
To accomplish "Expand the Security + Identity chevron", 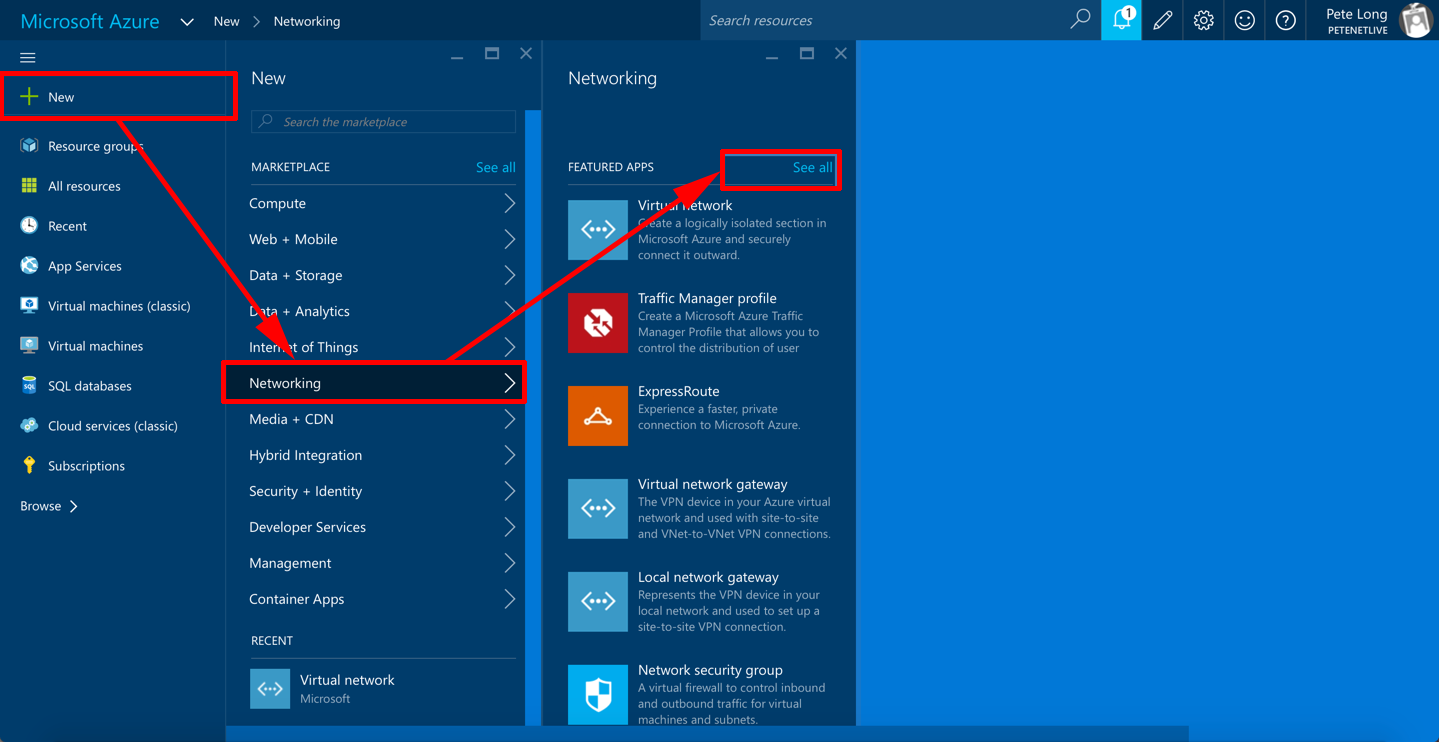I will (x=510, y=491).
